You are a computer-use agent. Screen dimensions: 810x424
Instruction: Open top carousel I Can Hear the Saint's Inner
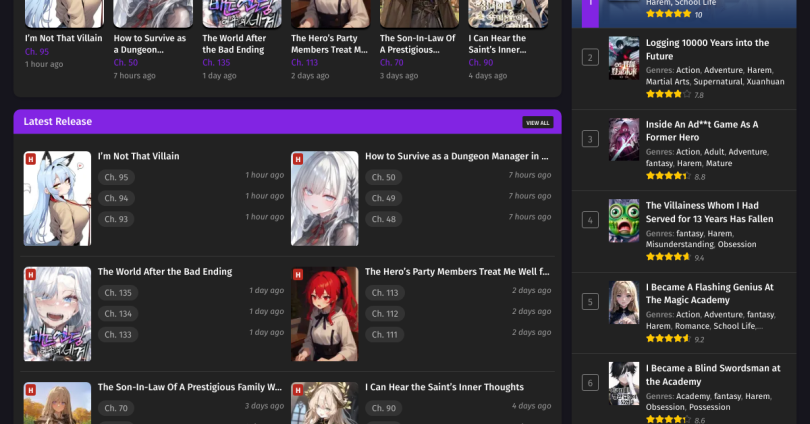[x=497, y=44]
